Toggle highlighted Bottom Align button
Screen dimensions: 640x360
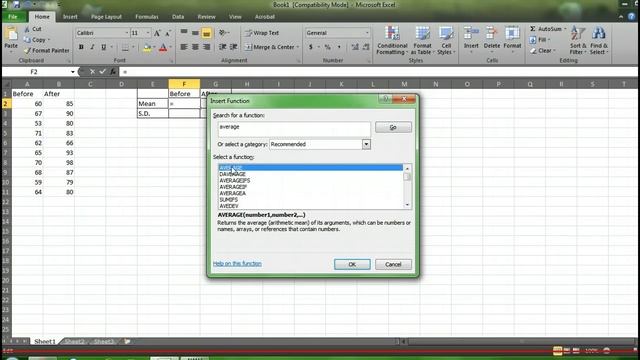click(x=207, y=33)
